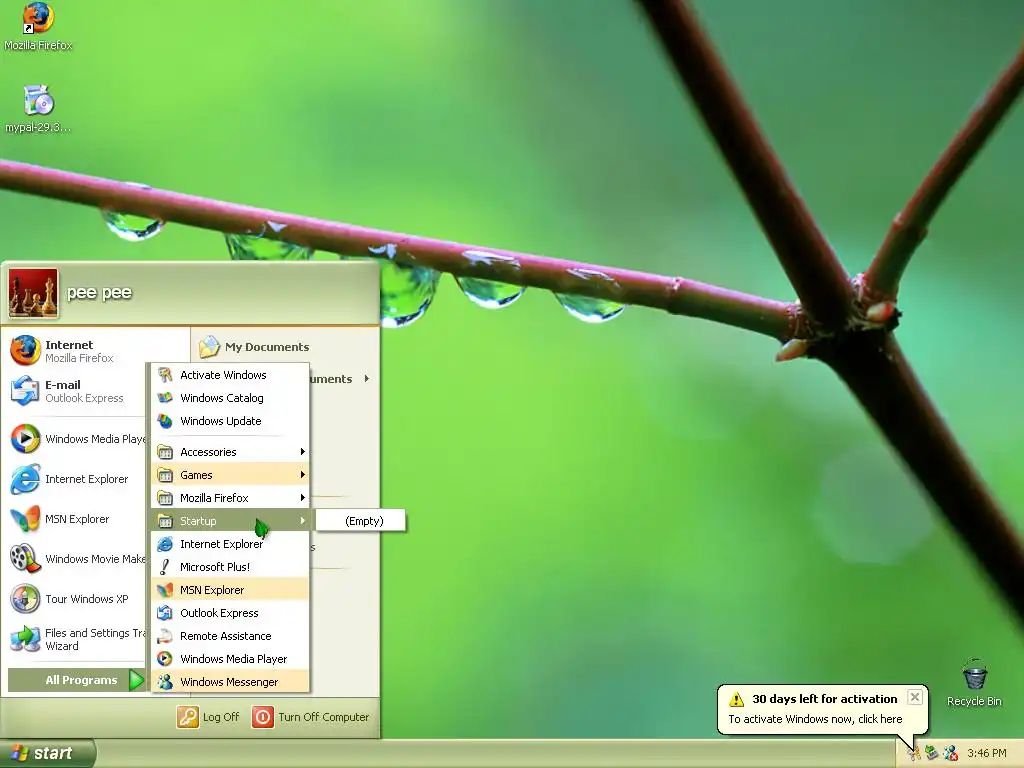Click the All Programs button
This screenshot has width=1024, height=768.
click(76, 680)
